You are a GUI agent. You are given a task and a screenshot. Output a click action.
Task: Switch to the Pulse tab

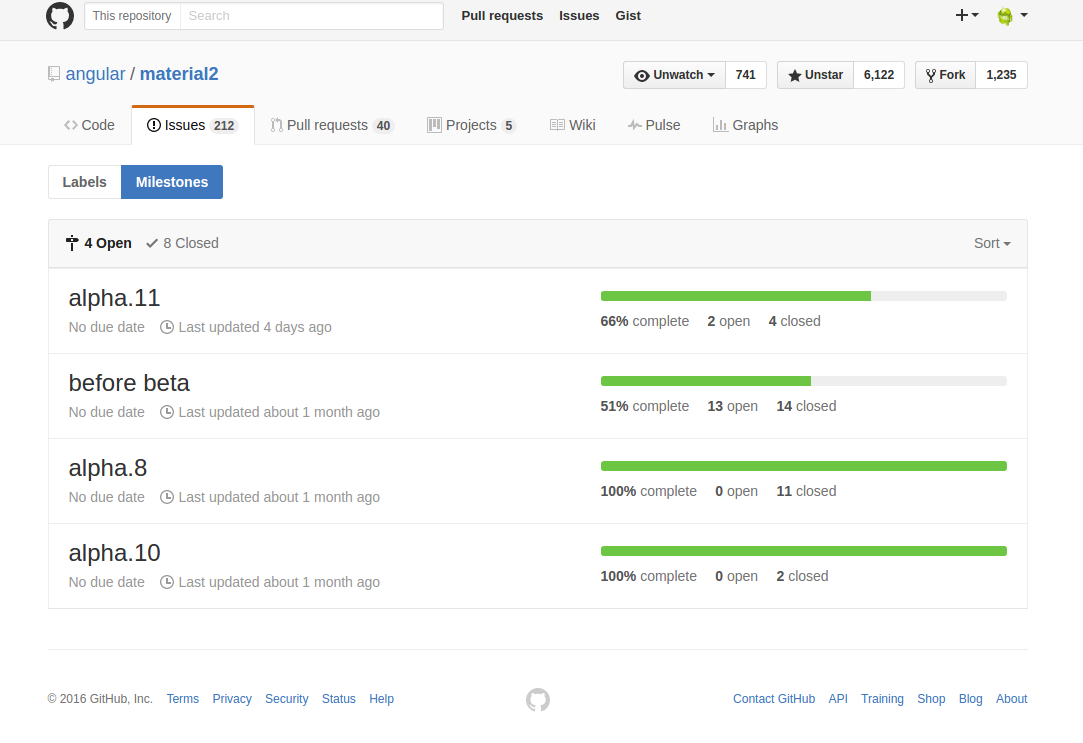[x=654, y=125]
